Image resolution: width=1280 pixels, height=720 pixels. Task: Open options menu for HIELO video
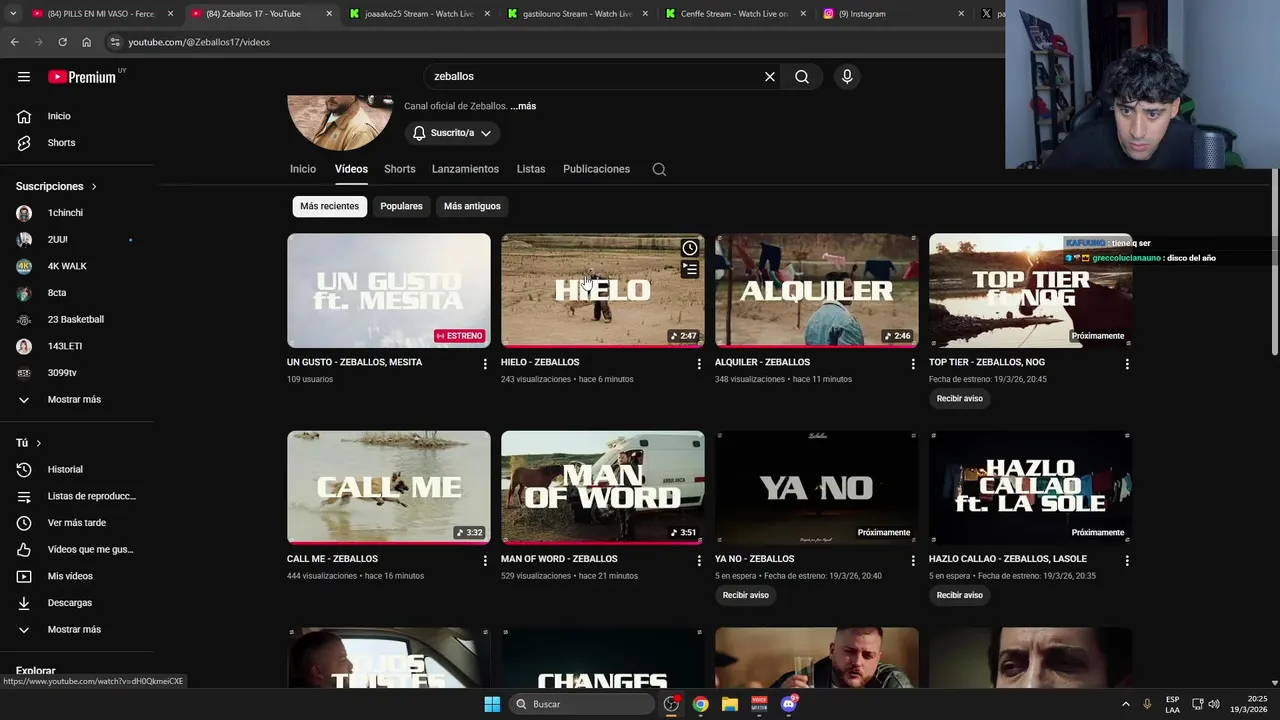coord(699,364)
